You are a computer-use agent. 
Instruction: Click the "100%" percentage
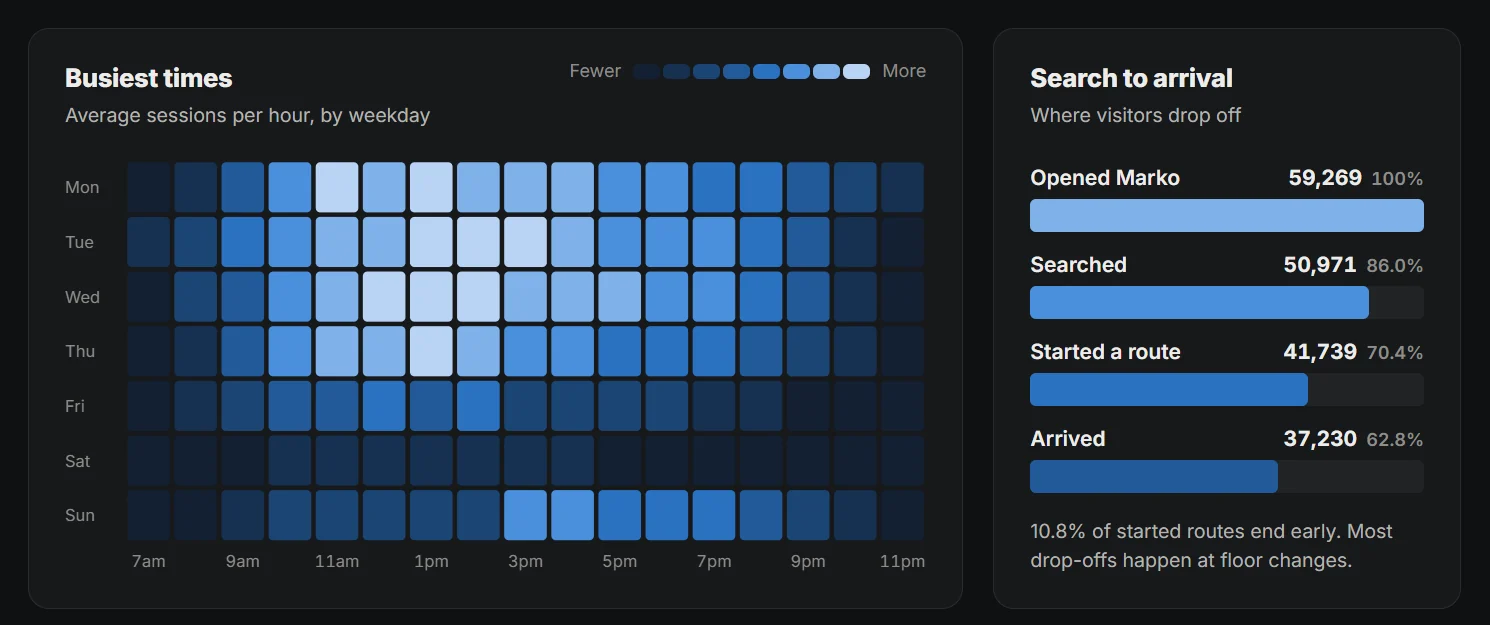1397,179
